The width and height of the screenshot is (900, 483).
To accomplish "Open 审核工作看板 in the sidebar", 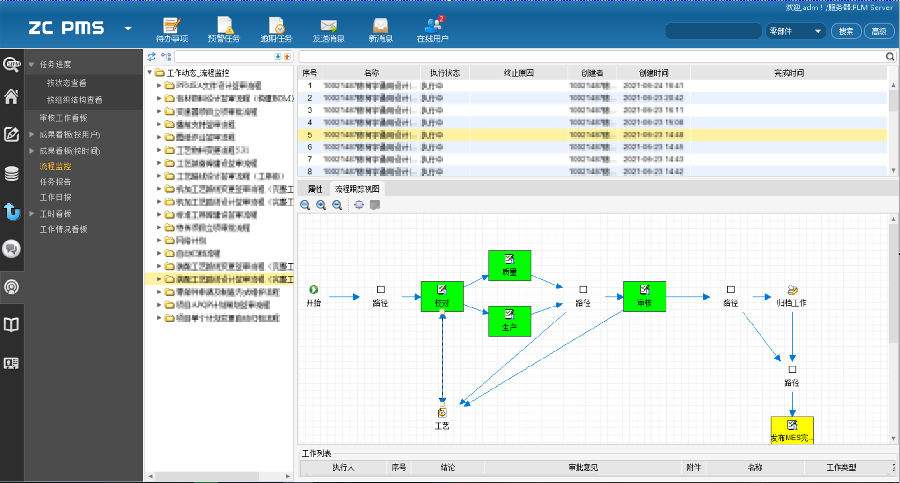I will pyautogui.click(x=63, y=118).
